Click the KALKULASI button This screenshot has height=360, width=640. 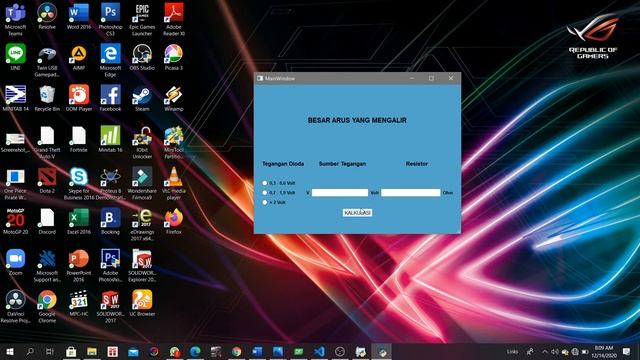pos(357,213)
